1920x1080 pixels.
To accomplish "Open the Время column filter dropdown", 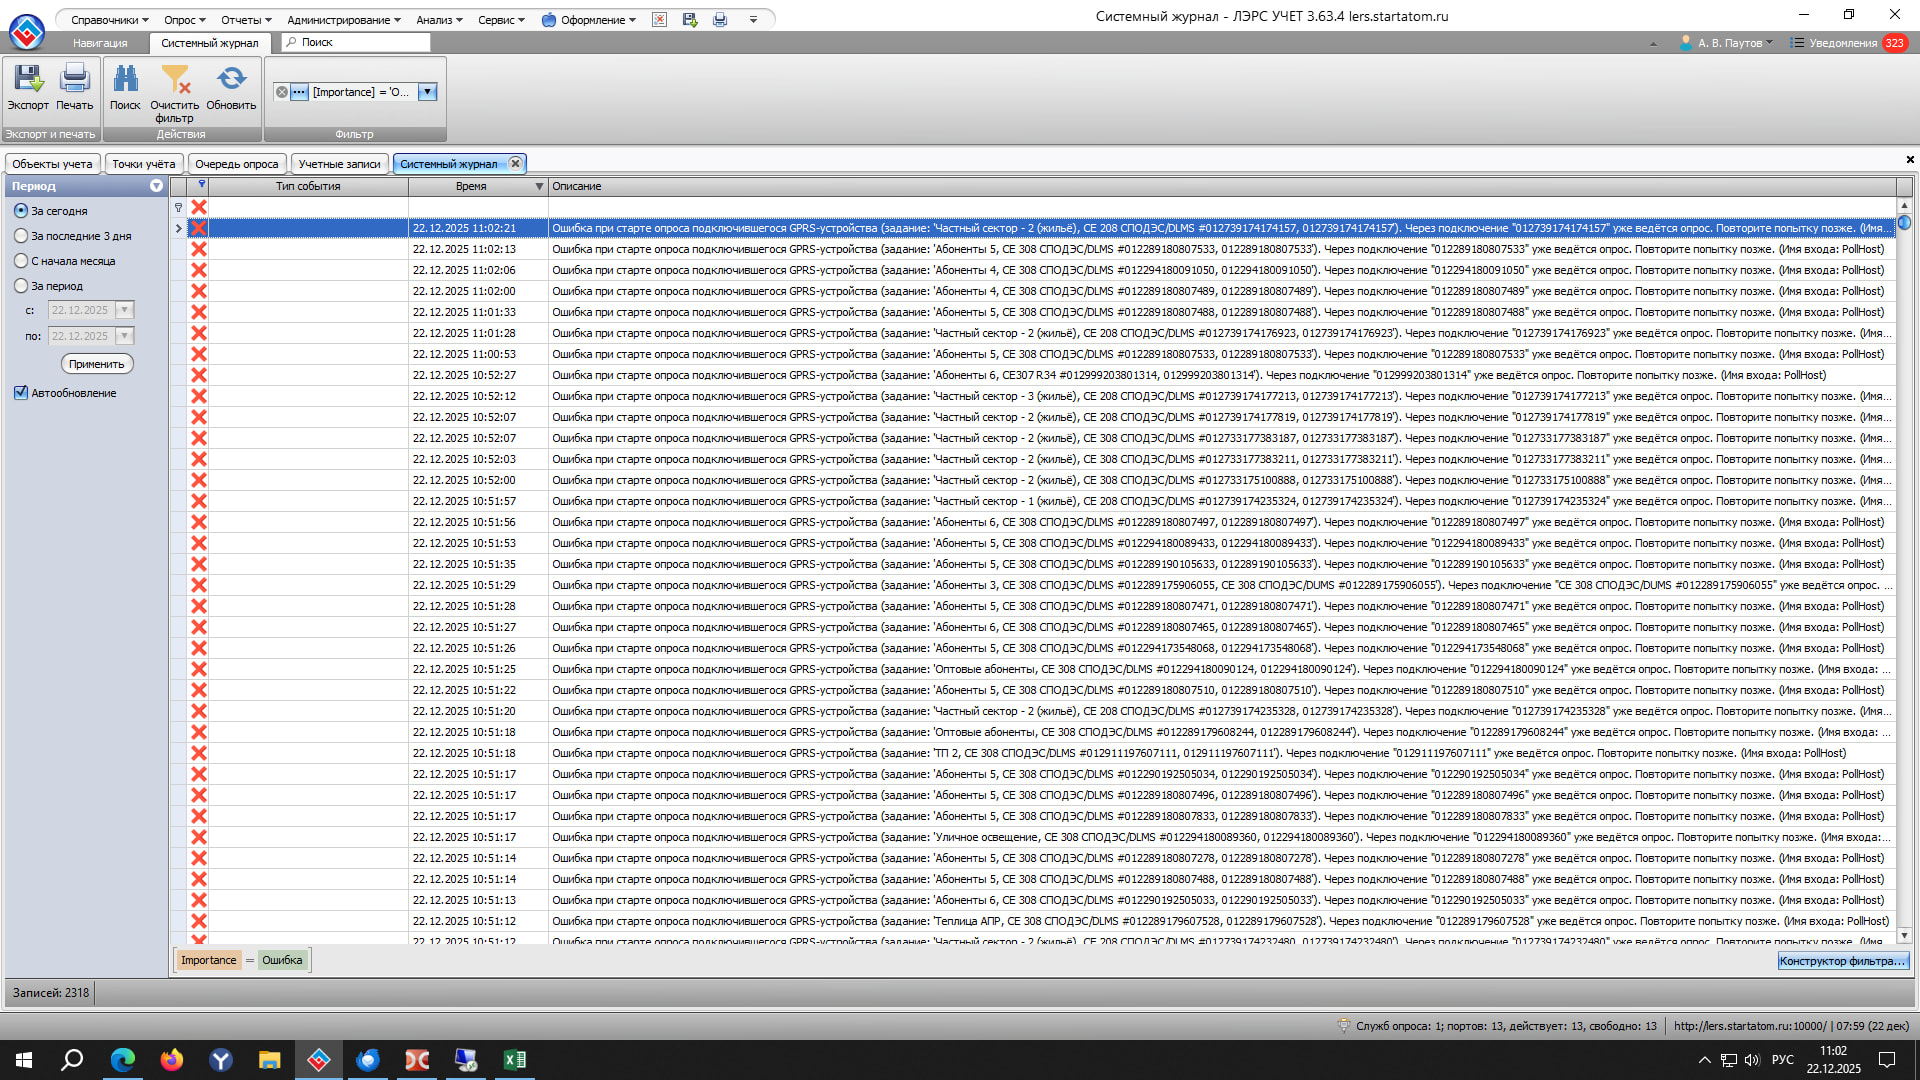I will (x=539, y=187).
